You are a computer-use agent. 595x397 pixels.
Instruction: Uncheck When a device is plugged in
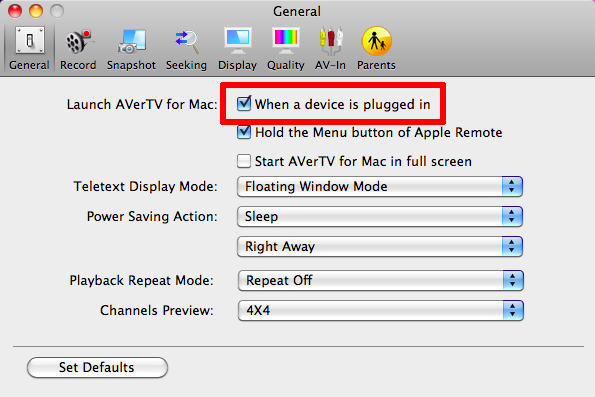coord(244,104)
